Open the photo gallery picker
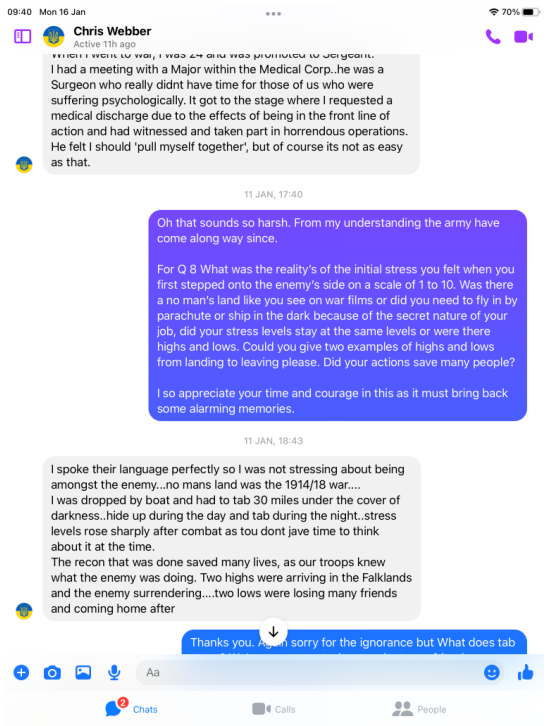This screenshot has height=726, width=547. [x=83, y=672]
